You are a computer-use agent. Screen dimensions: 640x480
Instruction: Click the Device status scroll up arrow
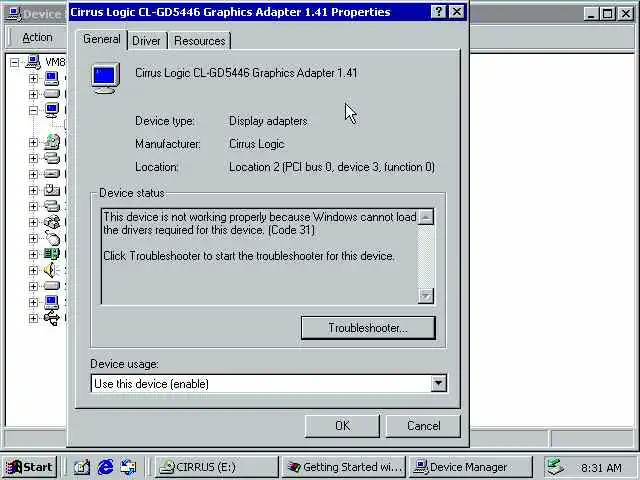point(426,217)
